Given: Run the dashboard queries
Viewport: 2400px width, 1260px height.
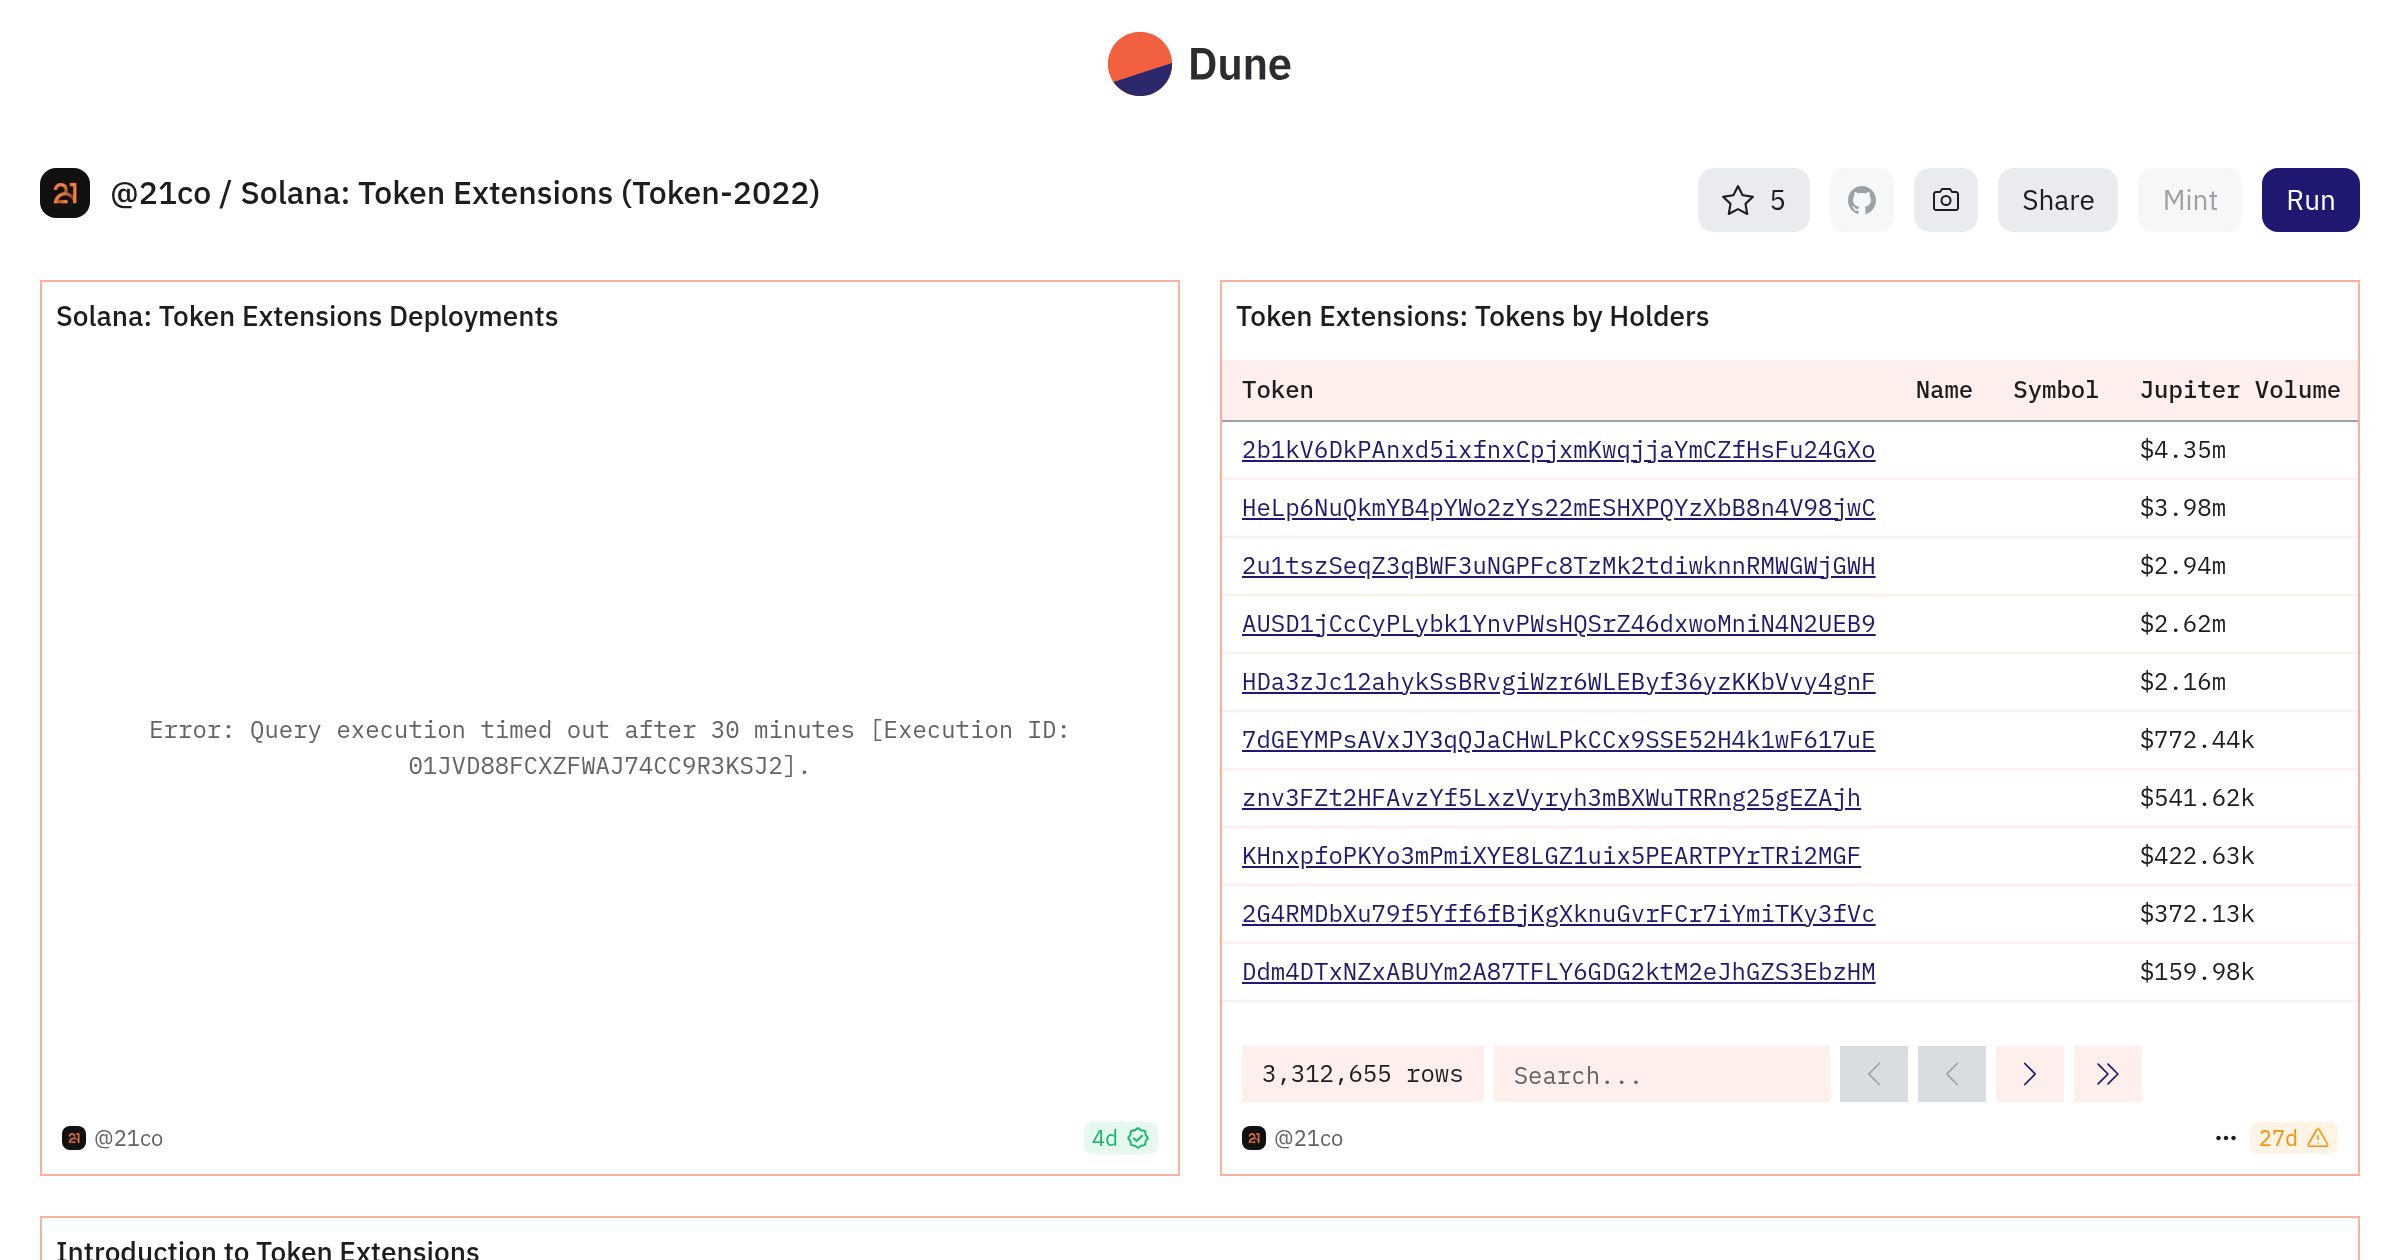Looking at the screenshot, I should pos(2310,200).
